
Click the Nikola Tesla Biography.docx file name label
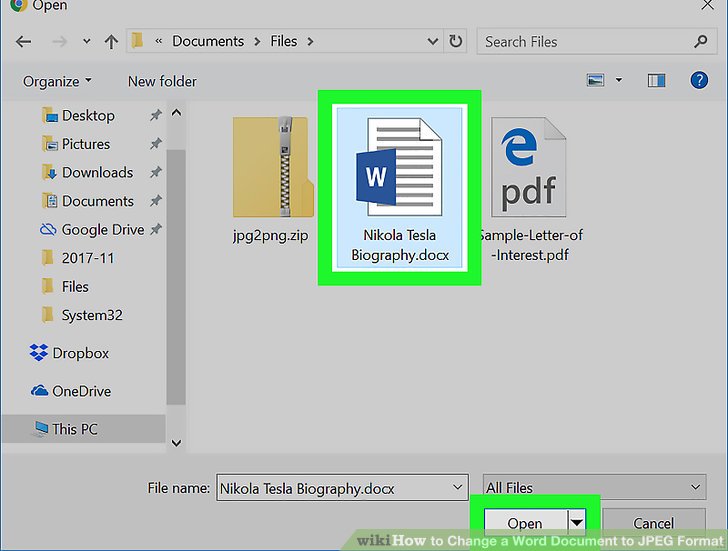click(400, 245)
